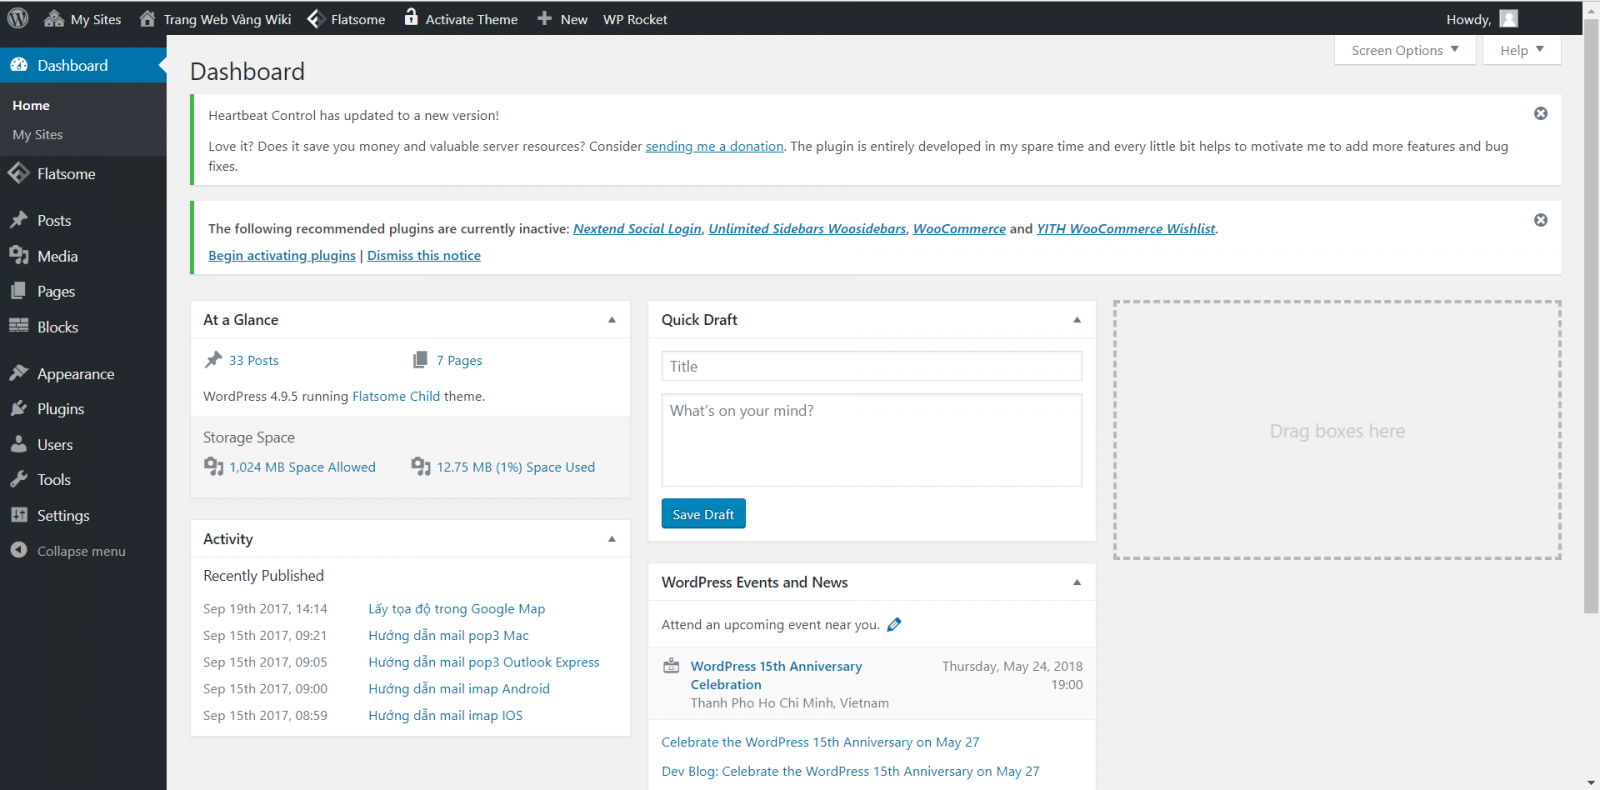
Task: Click the Begin activating plugins link
Action: (282, 256)
